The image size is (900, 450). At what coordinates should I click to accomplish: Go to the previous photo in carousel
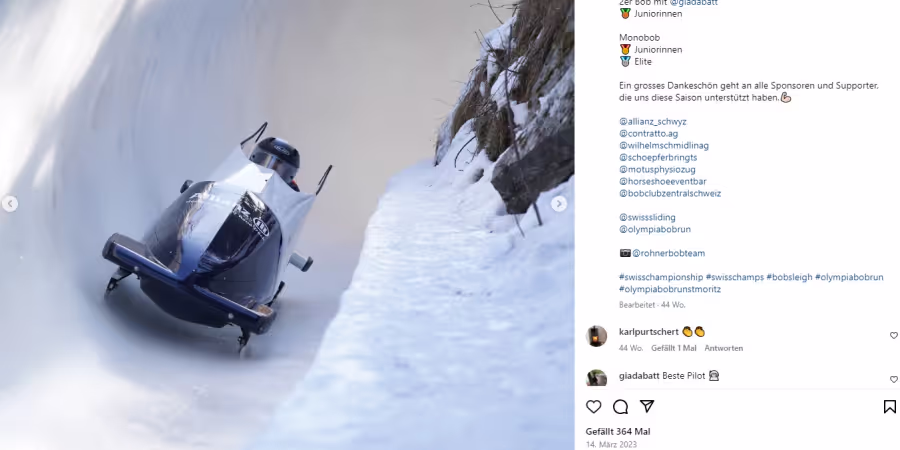(9, 204)
